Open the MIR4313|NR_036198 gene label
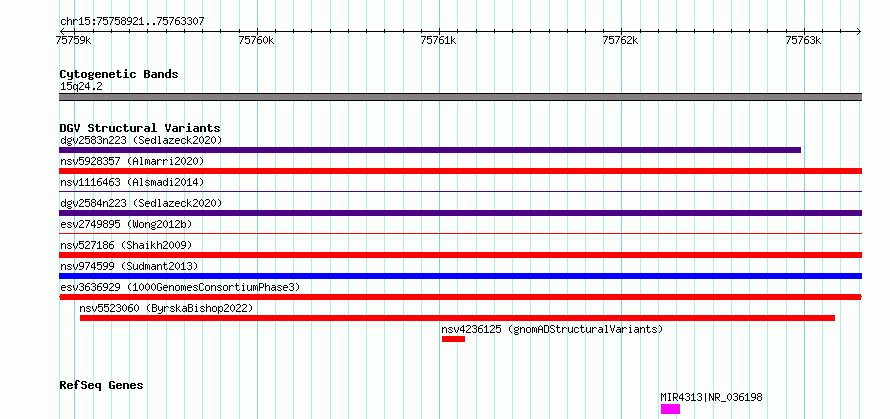This screenshot has height=419, width=890. 711,397
